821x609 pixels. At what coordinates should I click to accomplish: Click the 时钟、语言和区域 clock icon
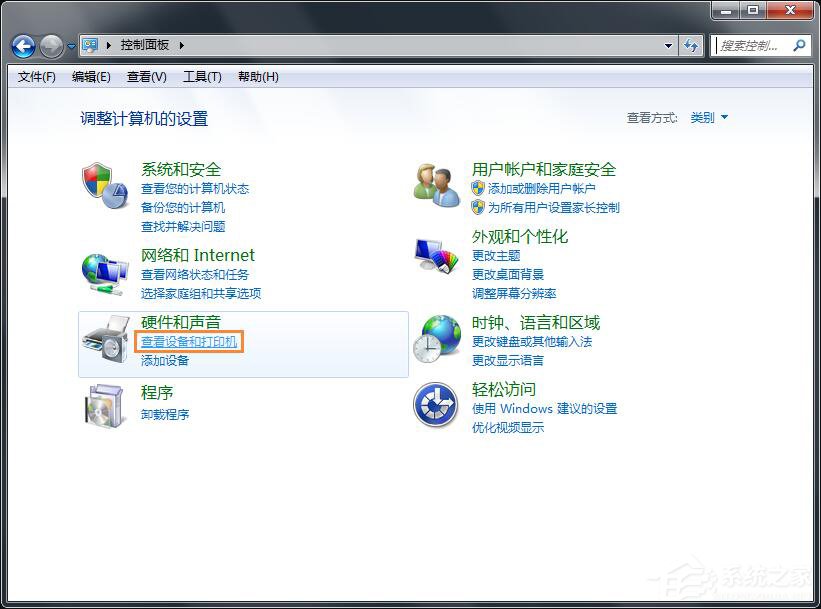436,340
